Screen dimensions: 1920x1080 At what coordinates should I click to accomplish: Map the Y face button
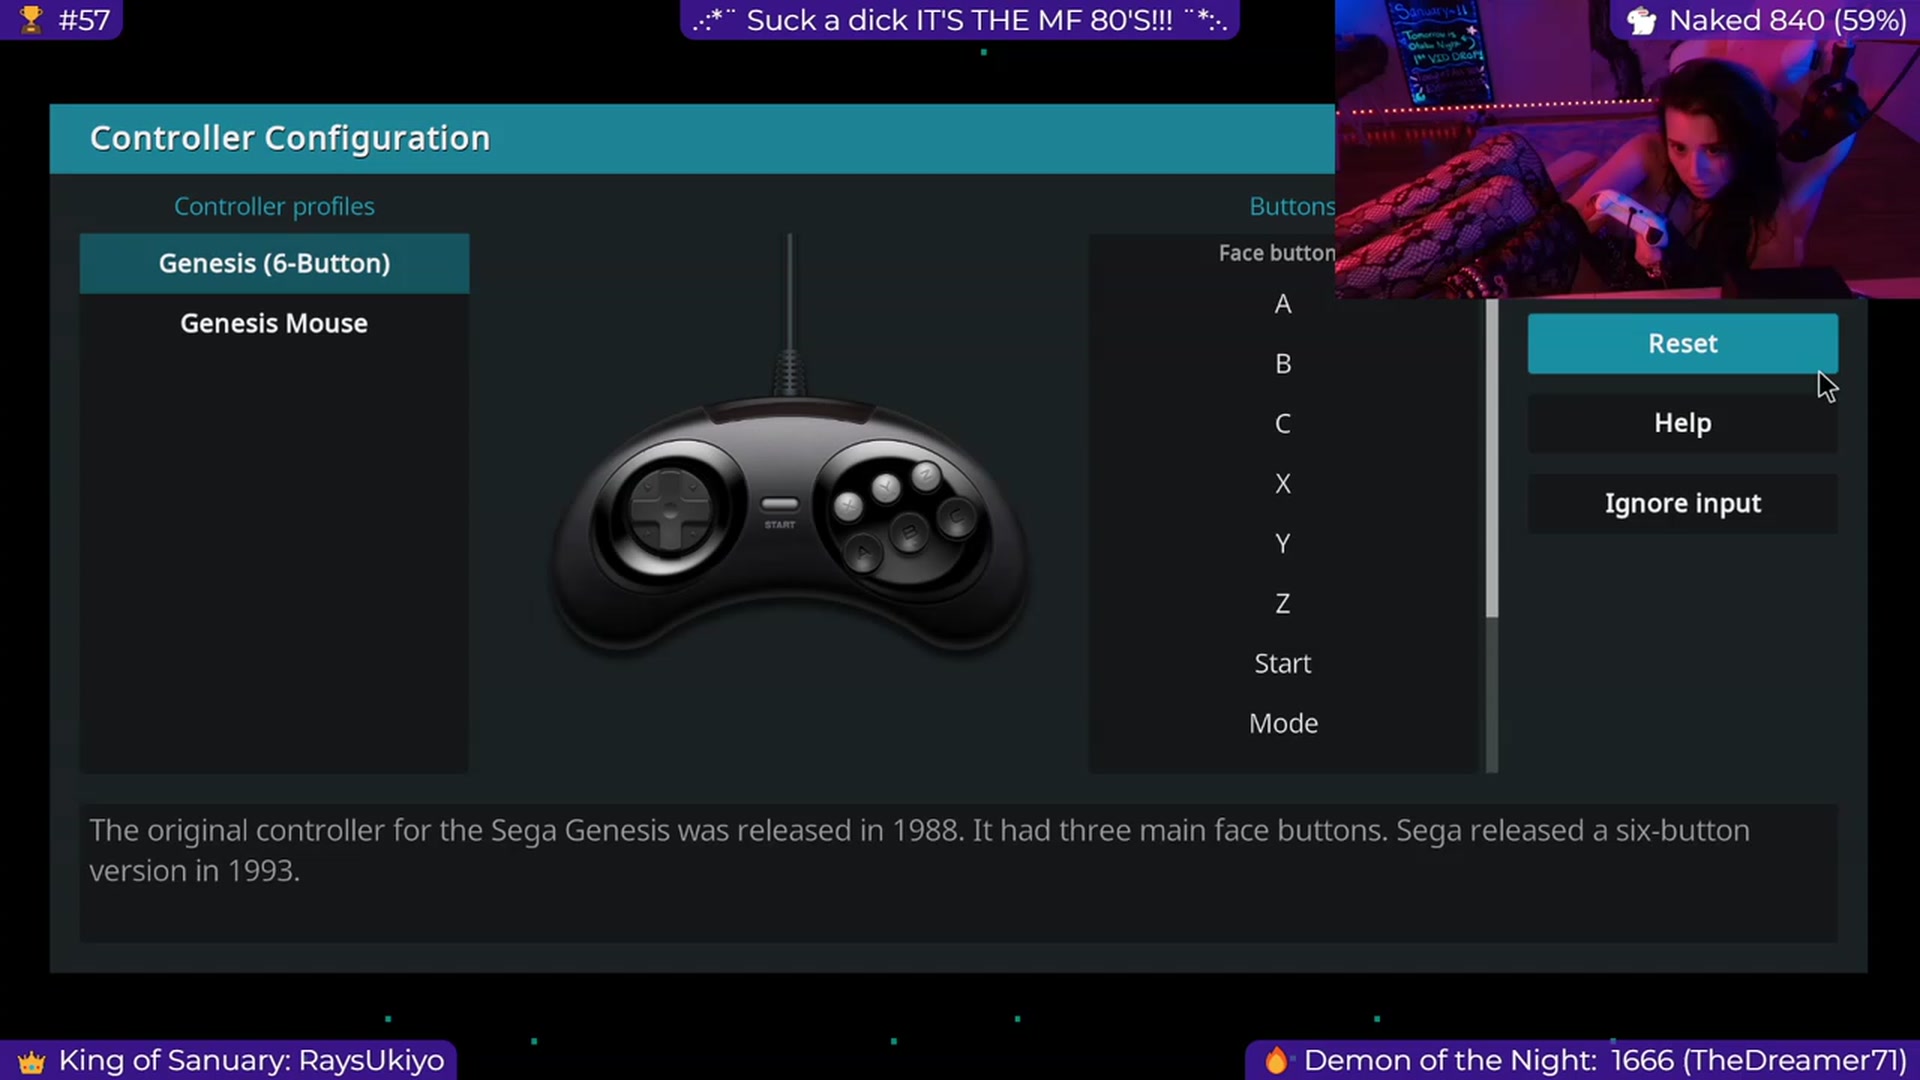click(x=1283, y=544)
